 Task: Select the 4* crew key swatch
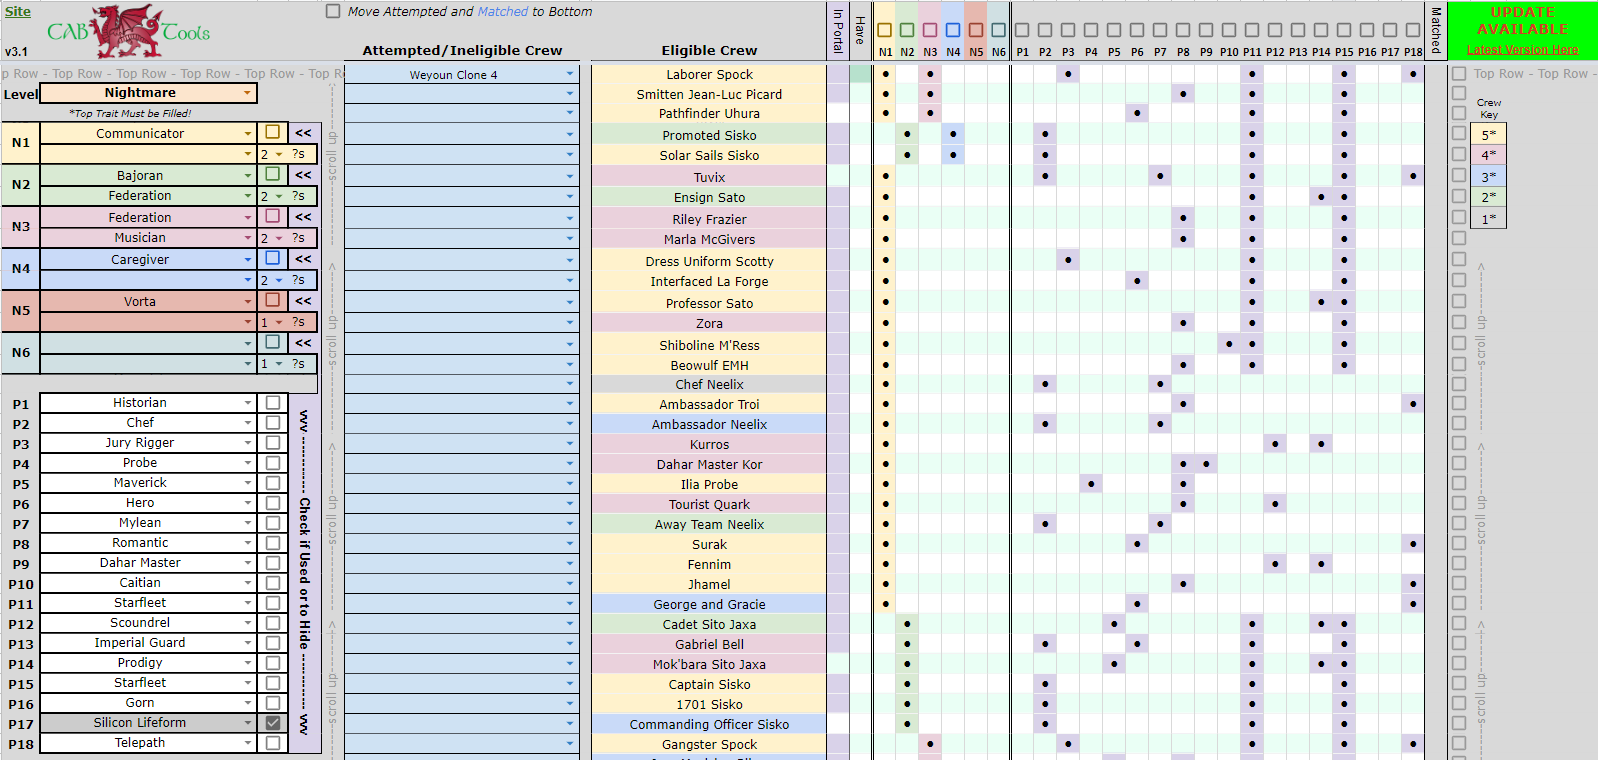coord(1488,155)
